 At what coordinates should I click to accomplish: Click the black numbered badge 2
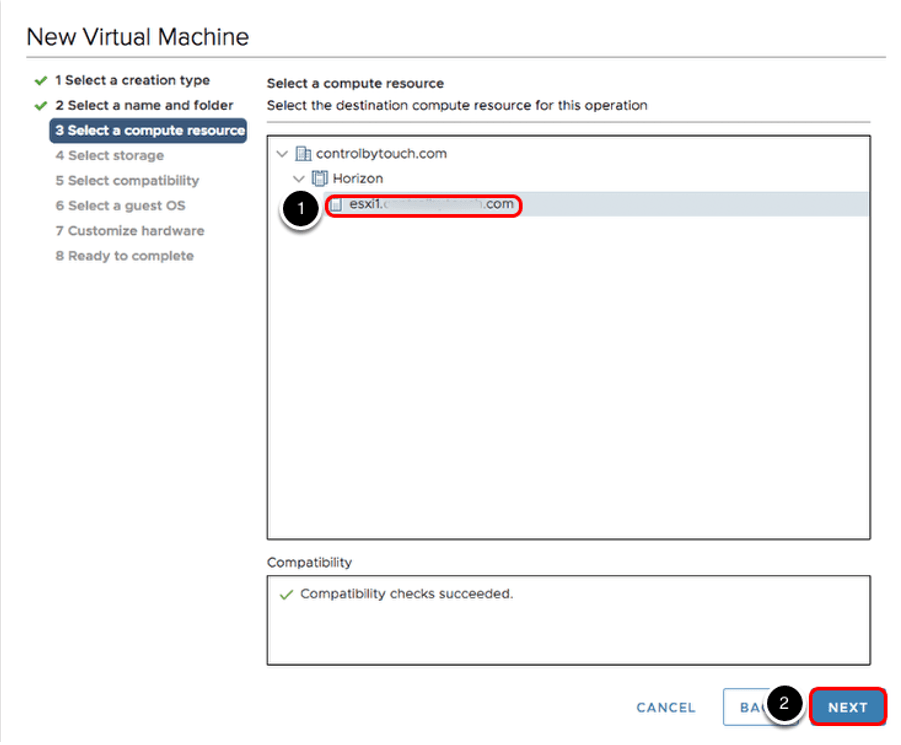[x=785, y=704]
